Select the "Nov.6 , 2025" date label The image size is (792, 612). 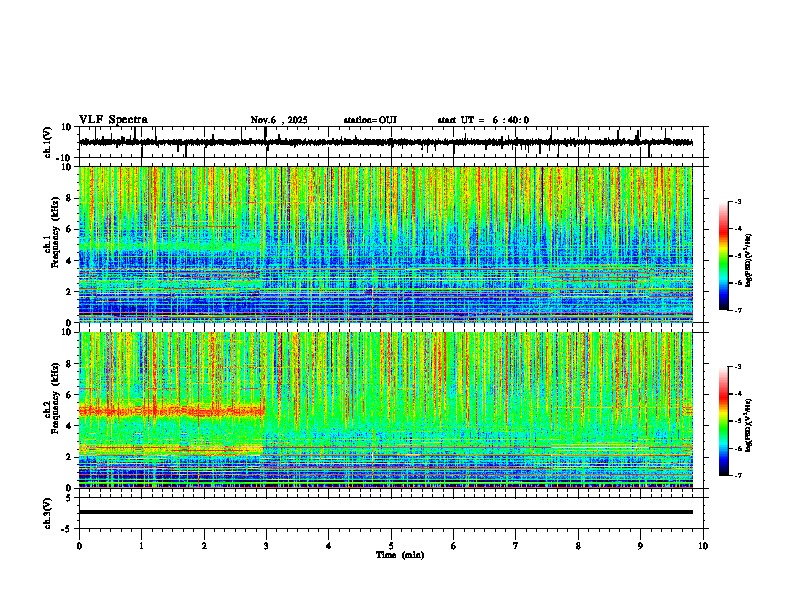pos(279,120)
